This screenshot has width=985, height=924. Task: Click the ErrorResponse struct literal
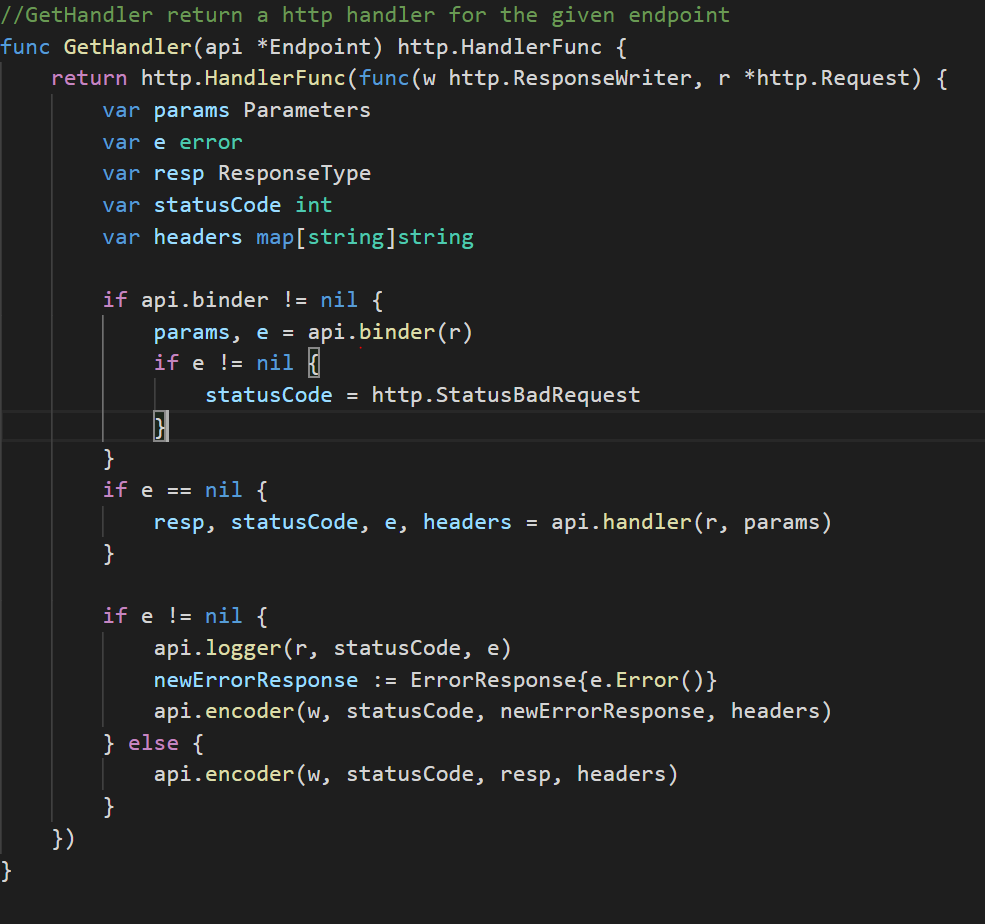pos(494,679)
